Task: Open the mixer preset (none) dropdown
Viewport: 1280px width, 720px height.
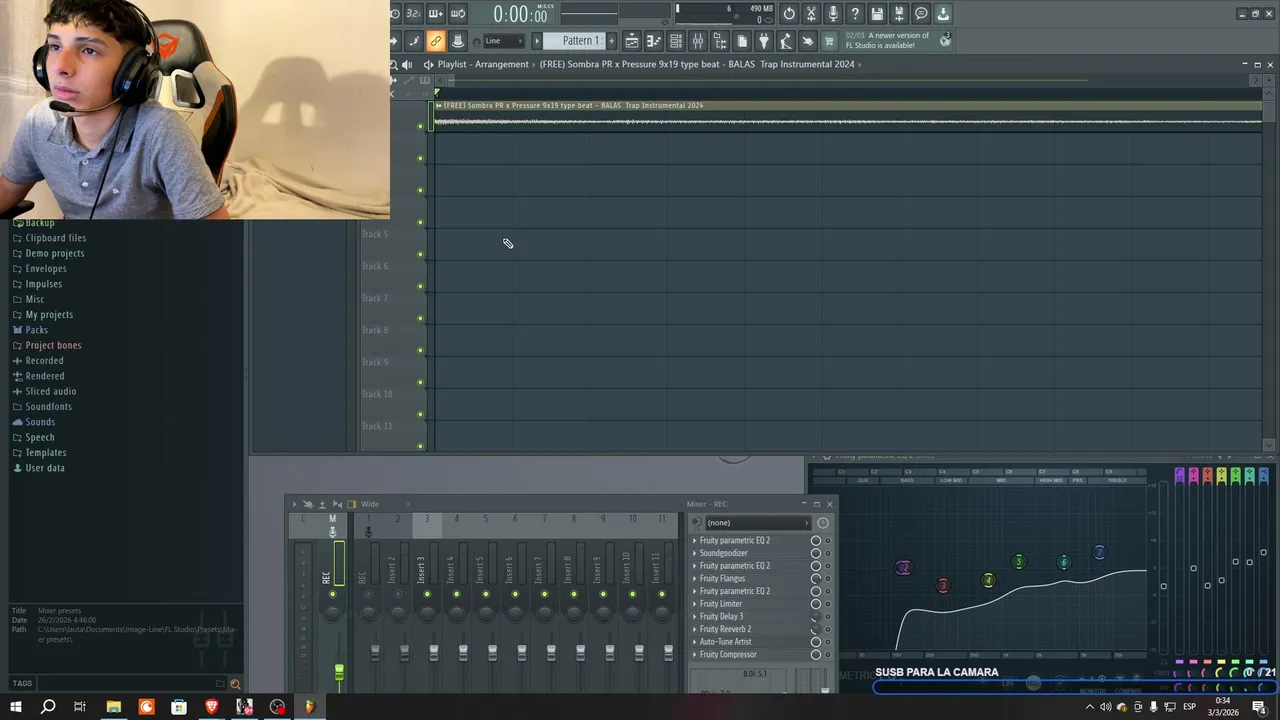Action: coord(758,523)
